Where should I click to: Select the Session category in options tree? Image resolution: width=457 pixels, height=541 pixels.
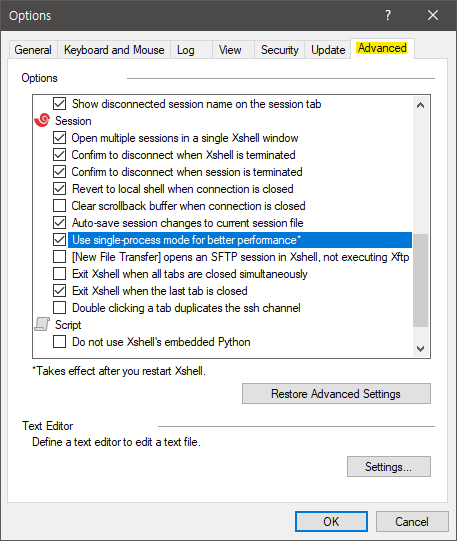click(73, 121)
